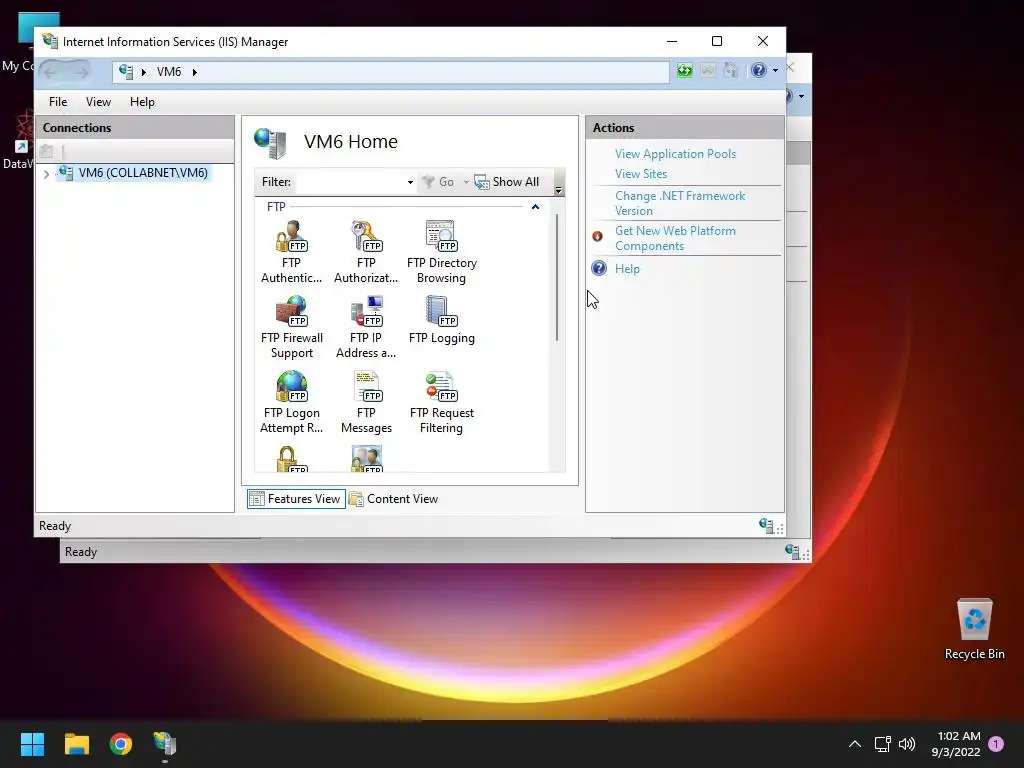This screenshot has width=1024, height=768.
Task: Click Change .NET Framework Version link
Action: pyautogui.click(x=680, y=203)
